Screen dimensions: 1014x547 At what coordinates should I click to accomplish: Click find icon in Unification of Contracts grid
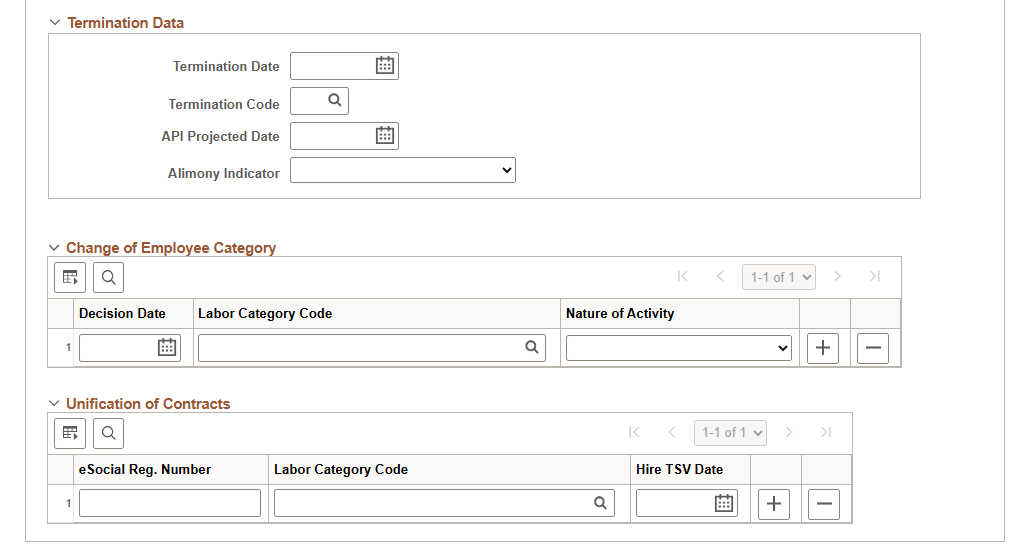point(109,433)
